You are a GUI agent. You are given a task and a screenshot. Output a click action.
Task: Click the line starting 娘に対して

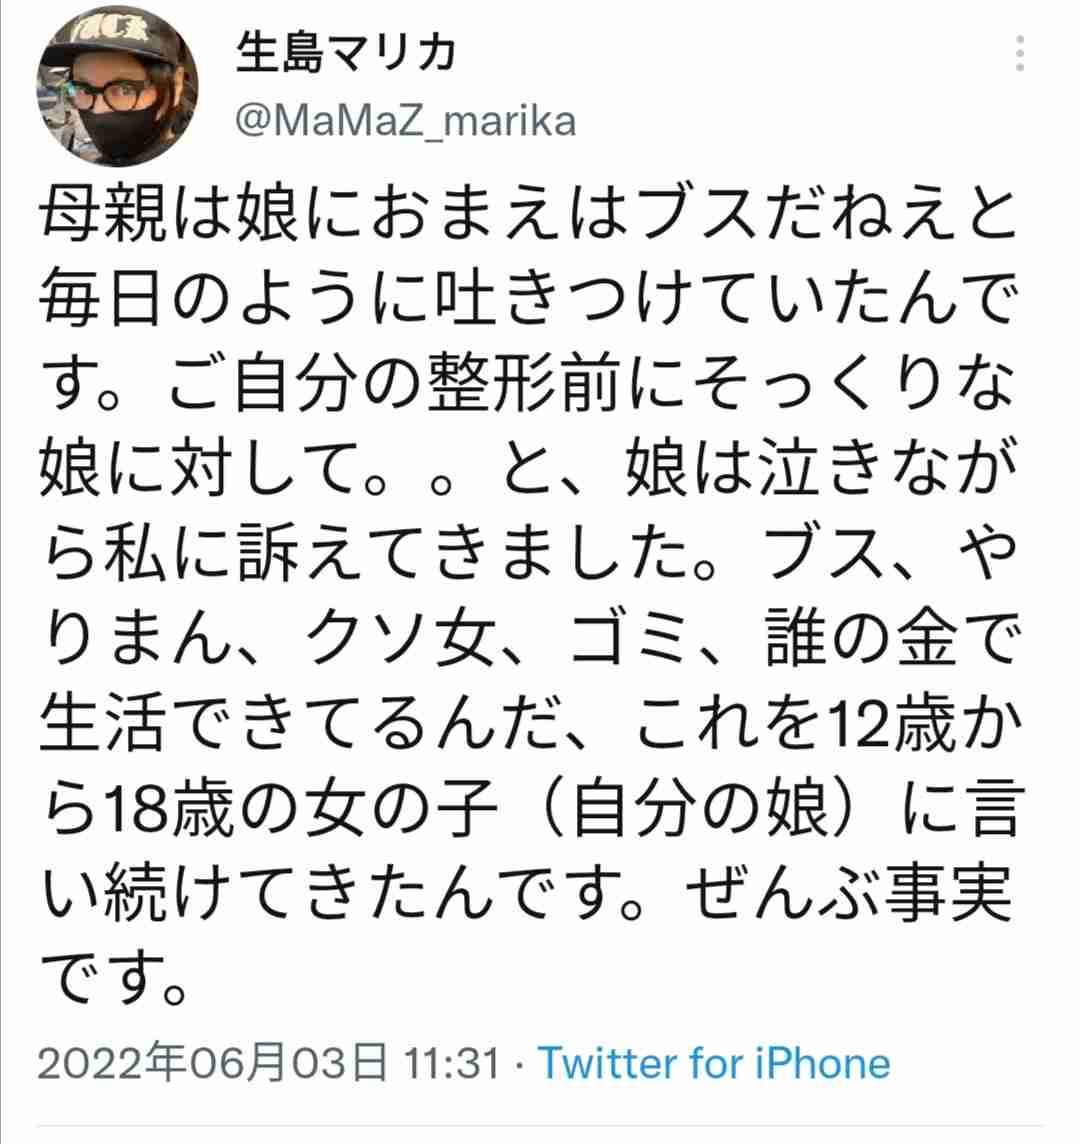[x=528, y=469]
